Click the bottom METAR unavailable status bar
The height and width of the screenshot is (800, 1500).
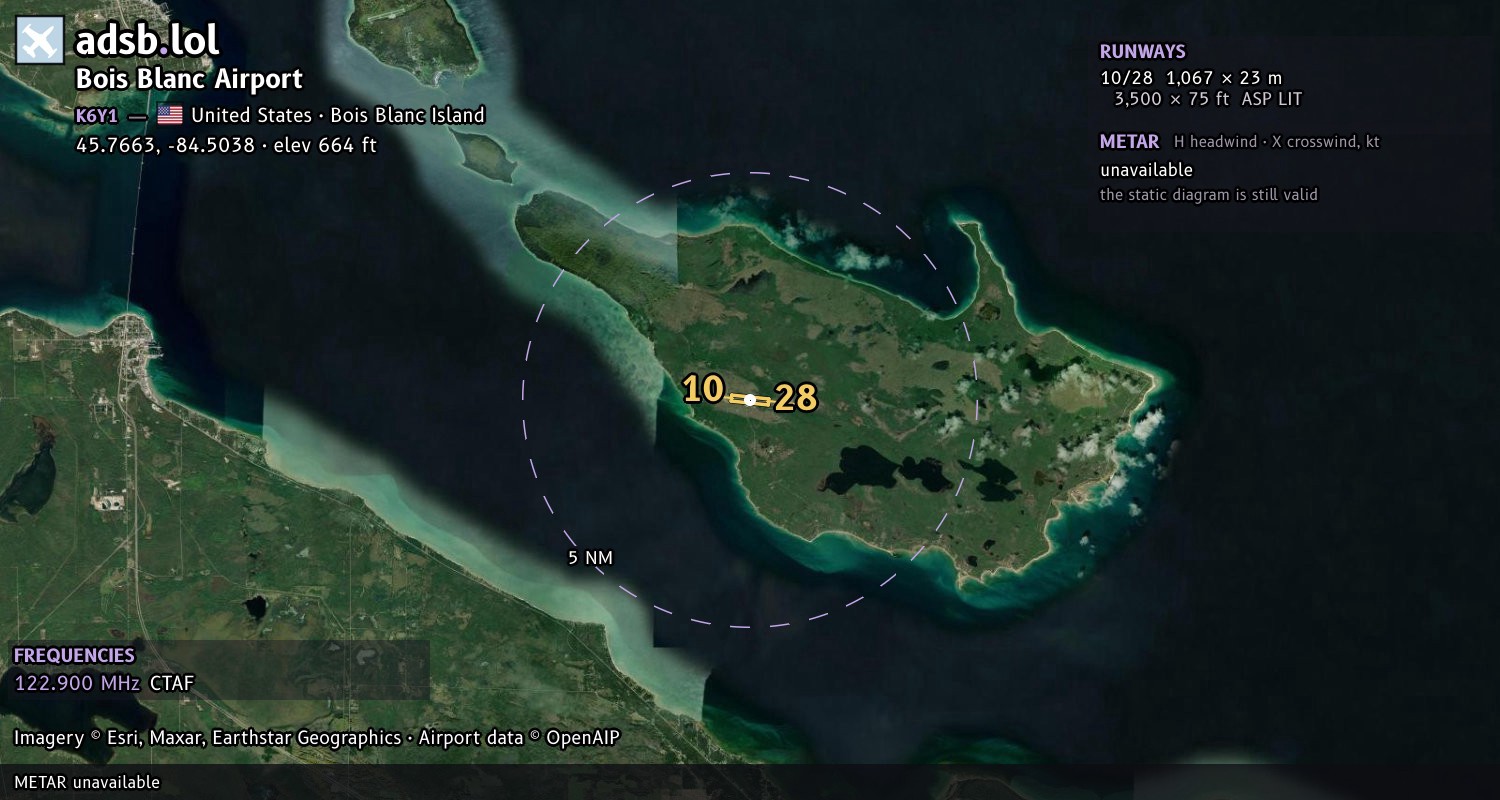click(x=750, y=782)
